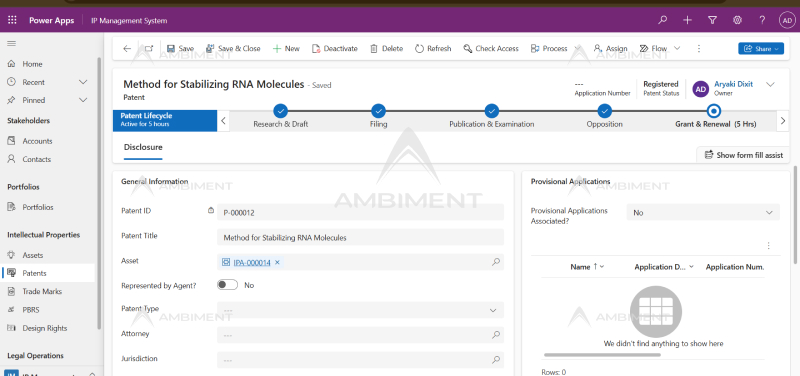This screenshot has height=376, width=800.
Task: Open Patents in the sidebar
Action: [x=34, y=273]
